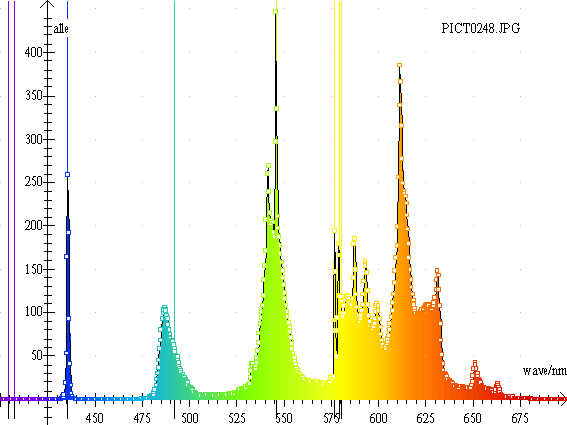Screen dimensions: 567x425
Task: Click the 500 label on wavelength axis
Action: click(189, 418)
